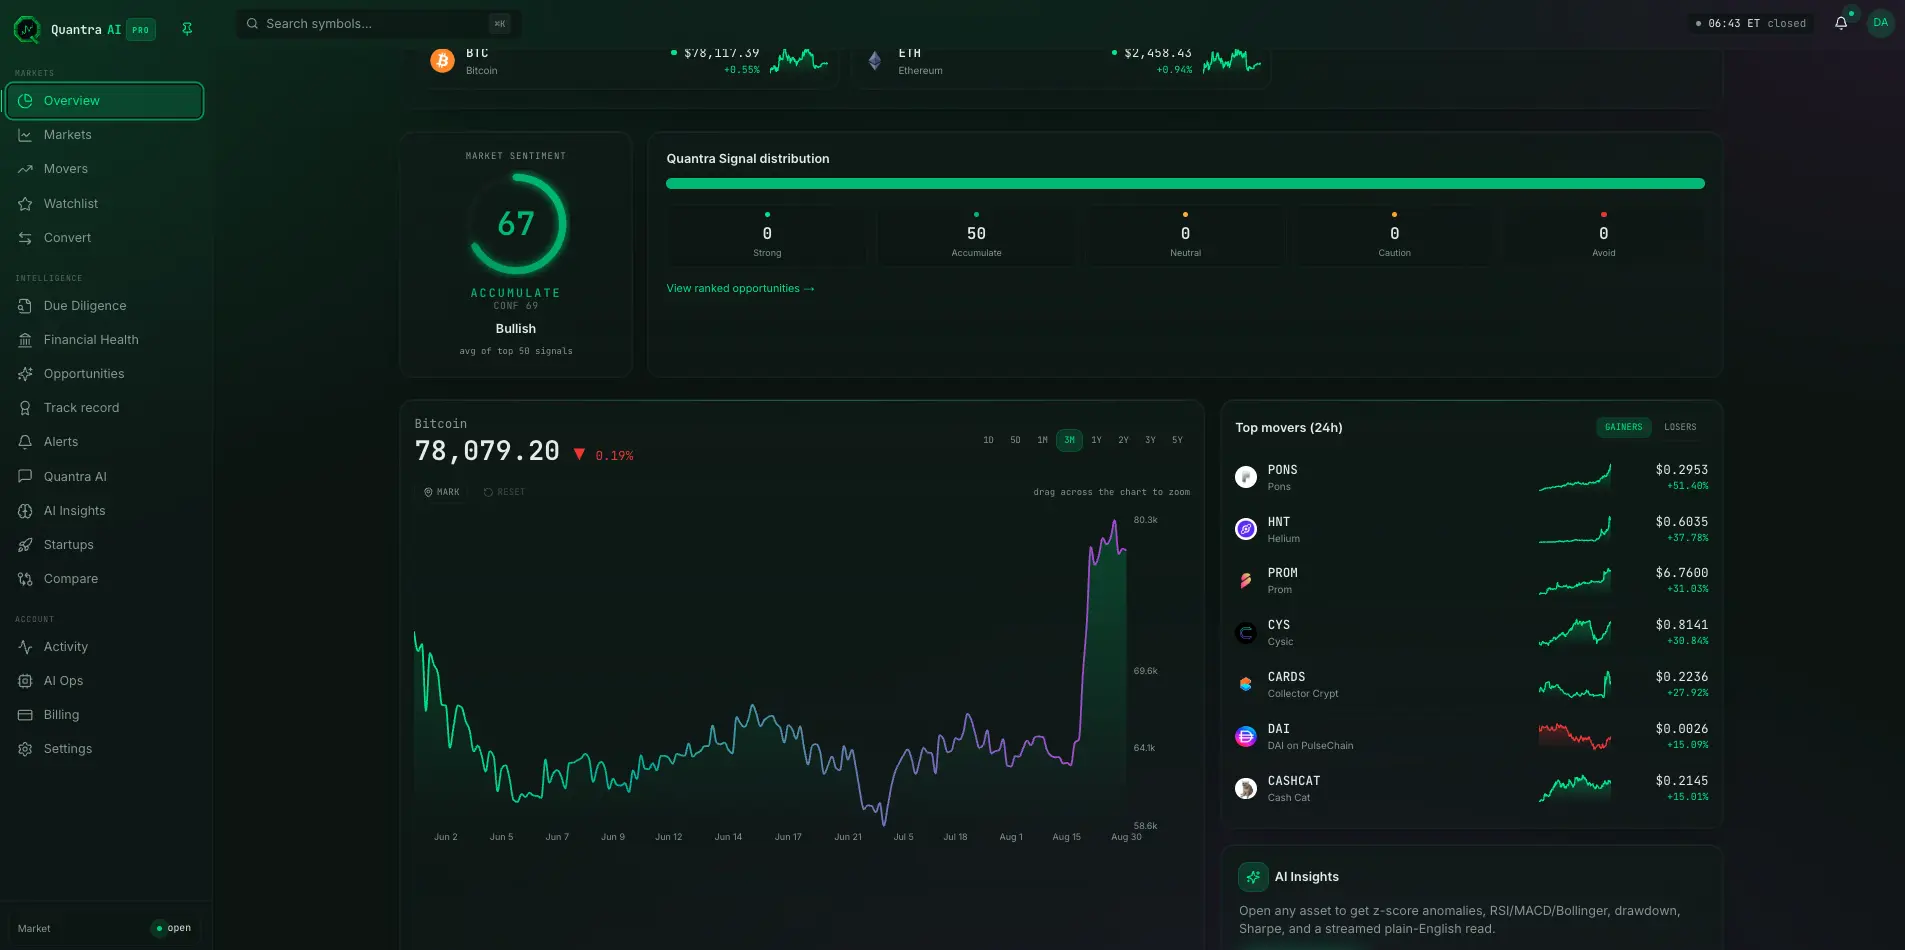The image size is (1905, 950).
Task: Switch top movers to Losers
Action: [1680, 427]
